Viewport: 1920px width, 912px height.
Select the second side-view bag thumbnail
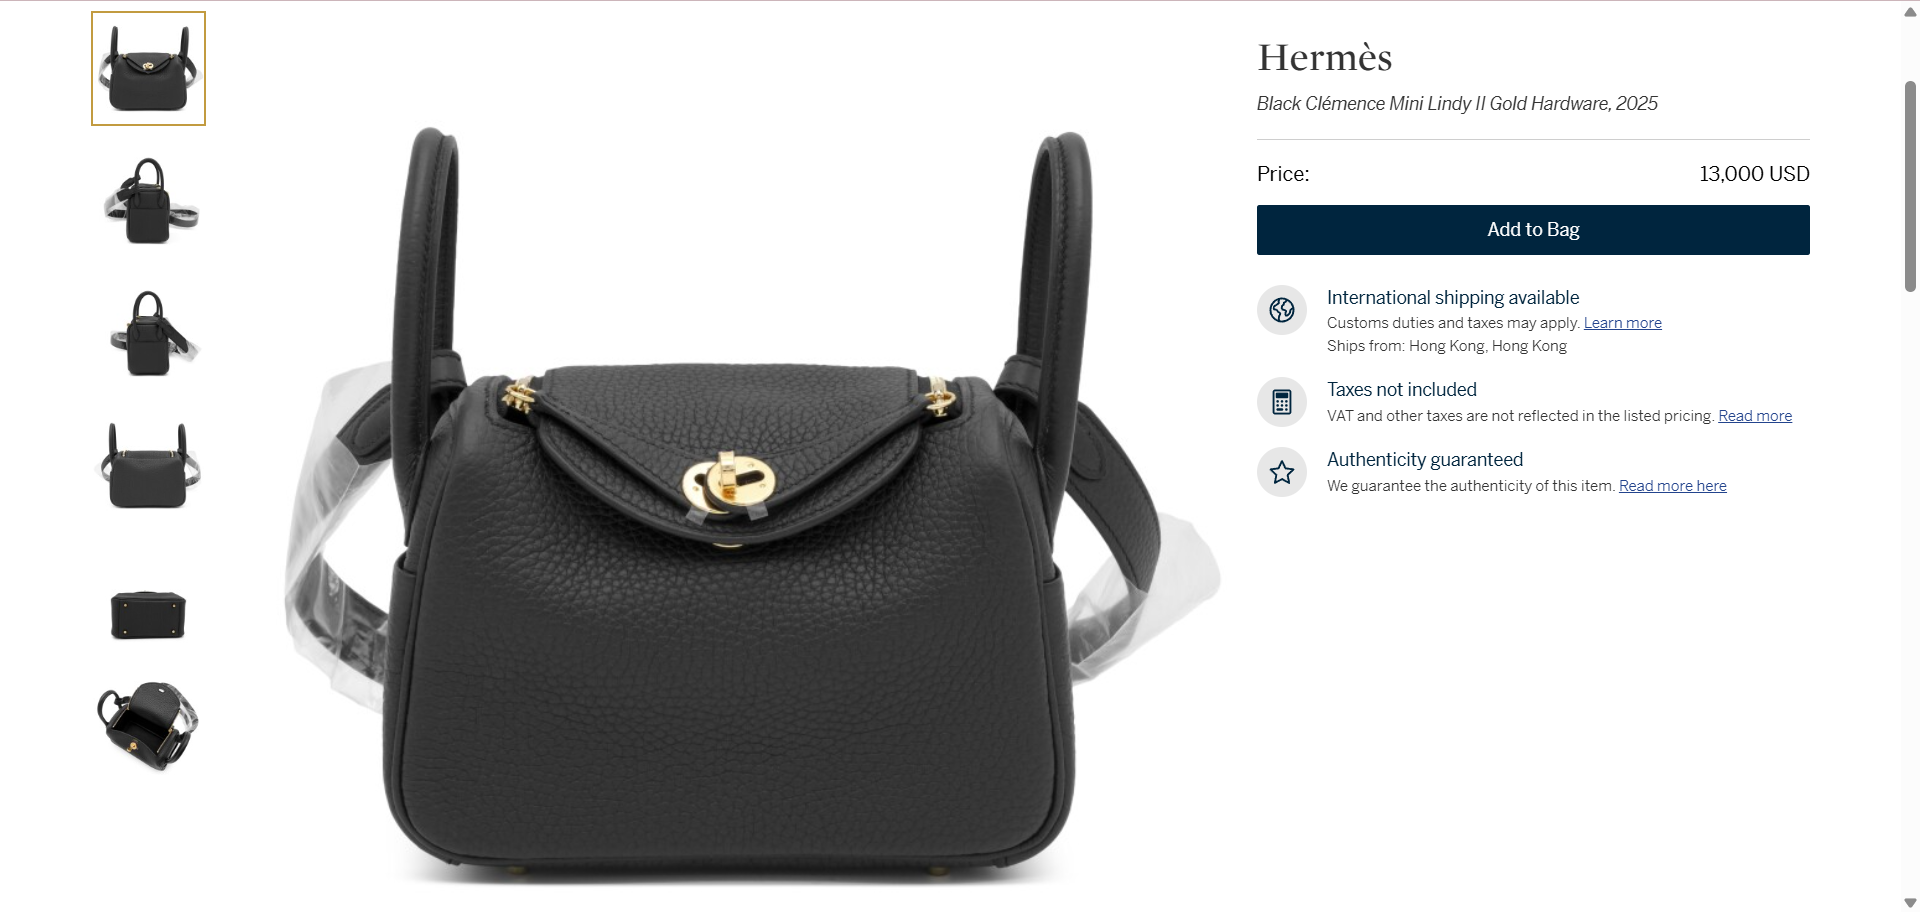(x=148, y=201)
